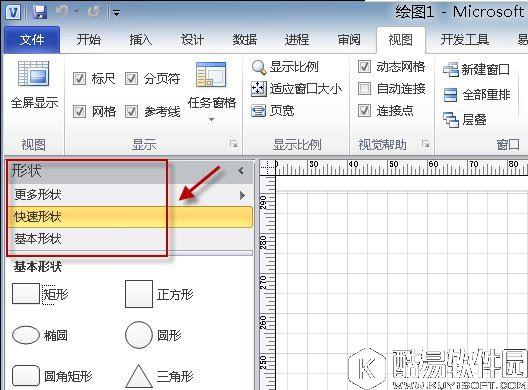Click the Redo arrow in quick access toolbar

tap(93, 12)
